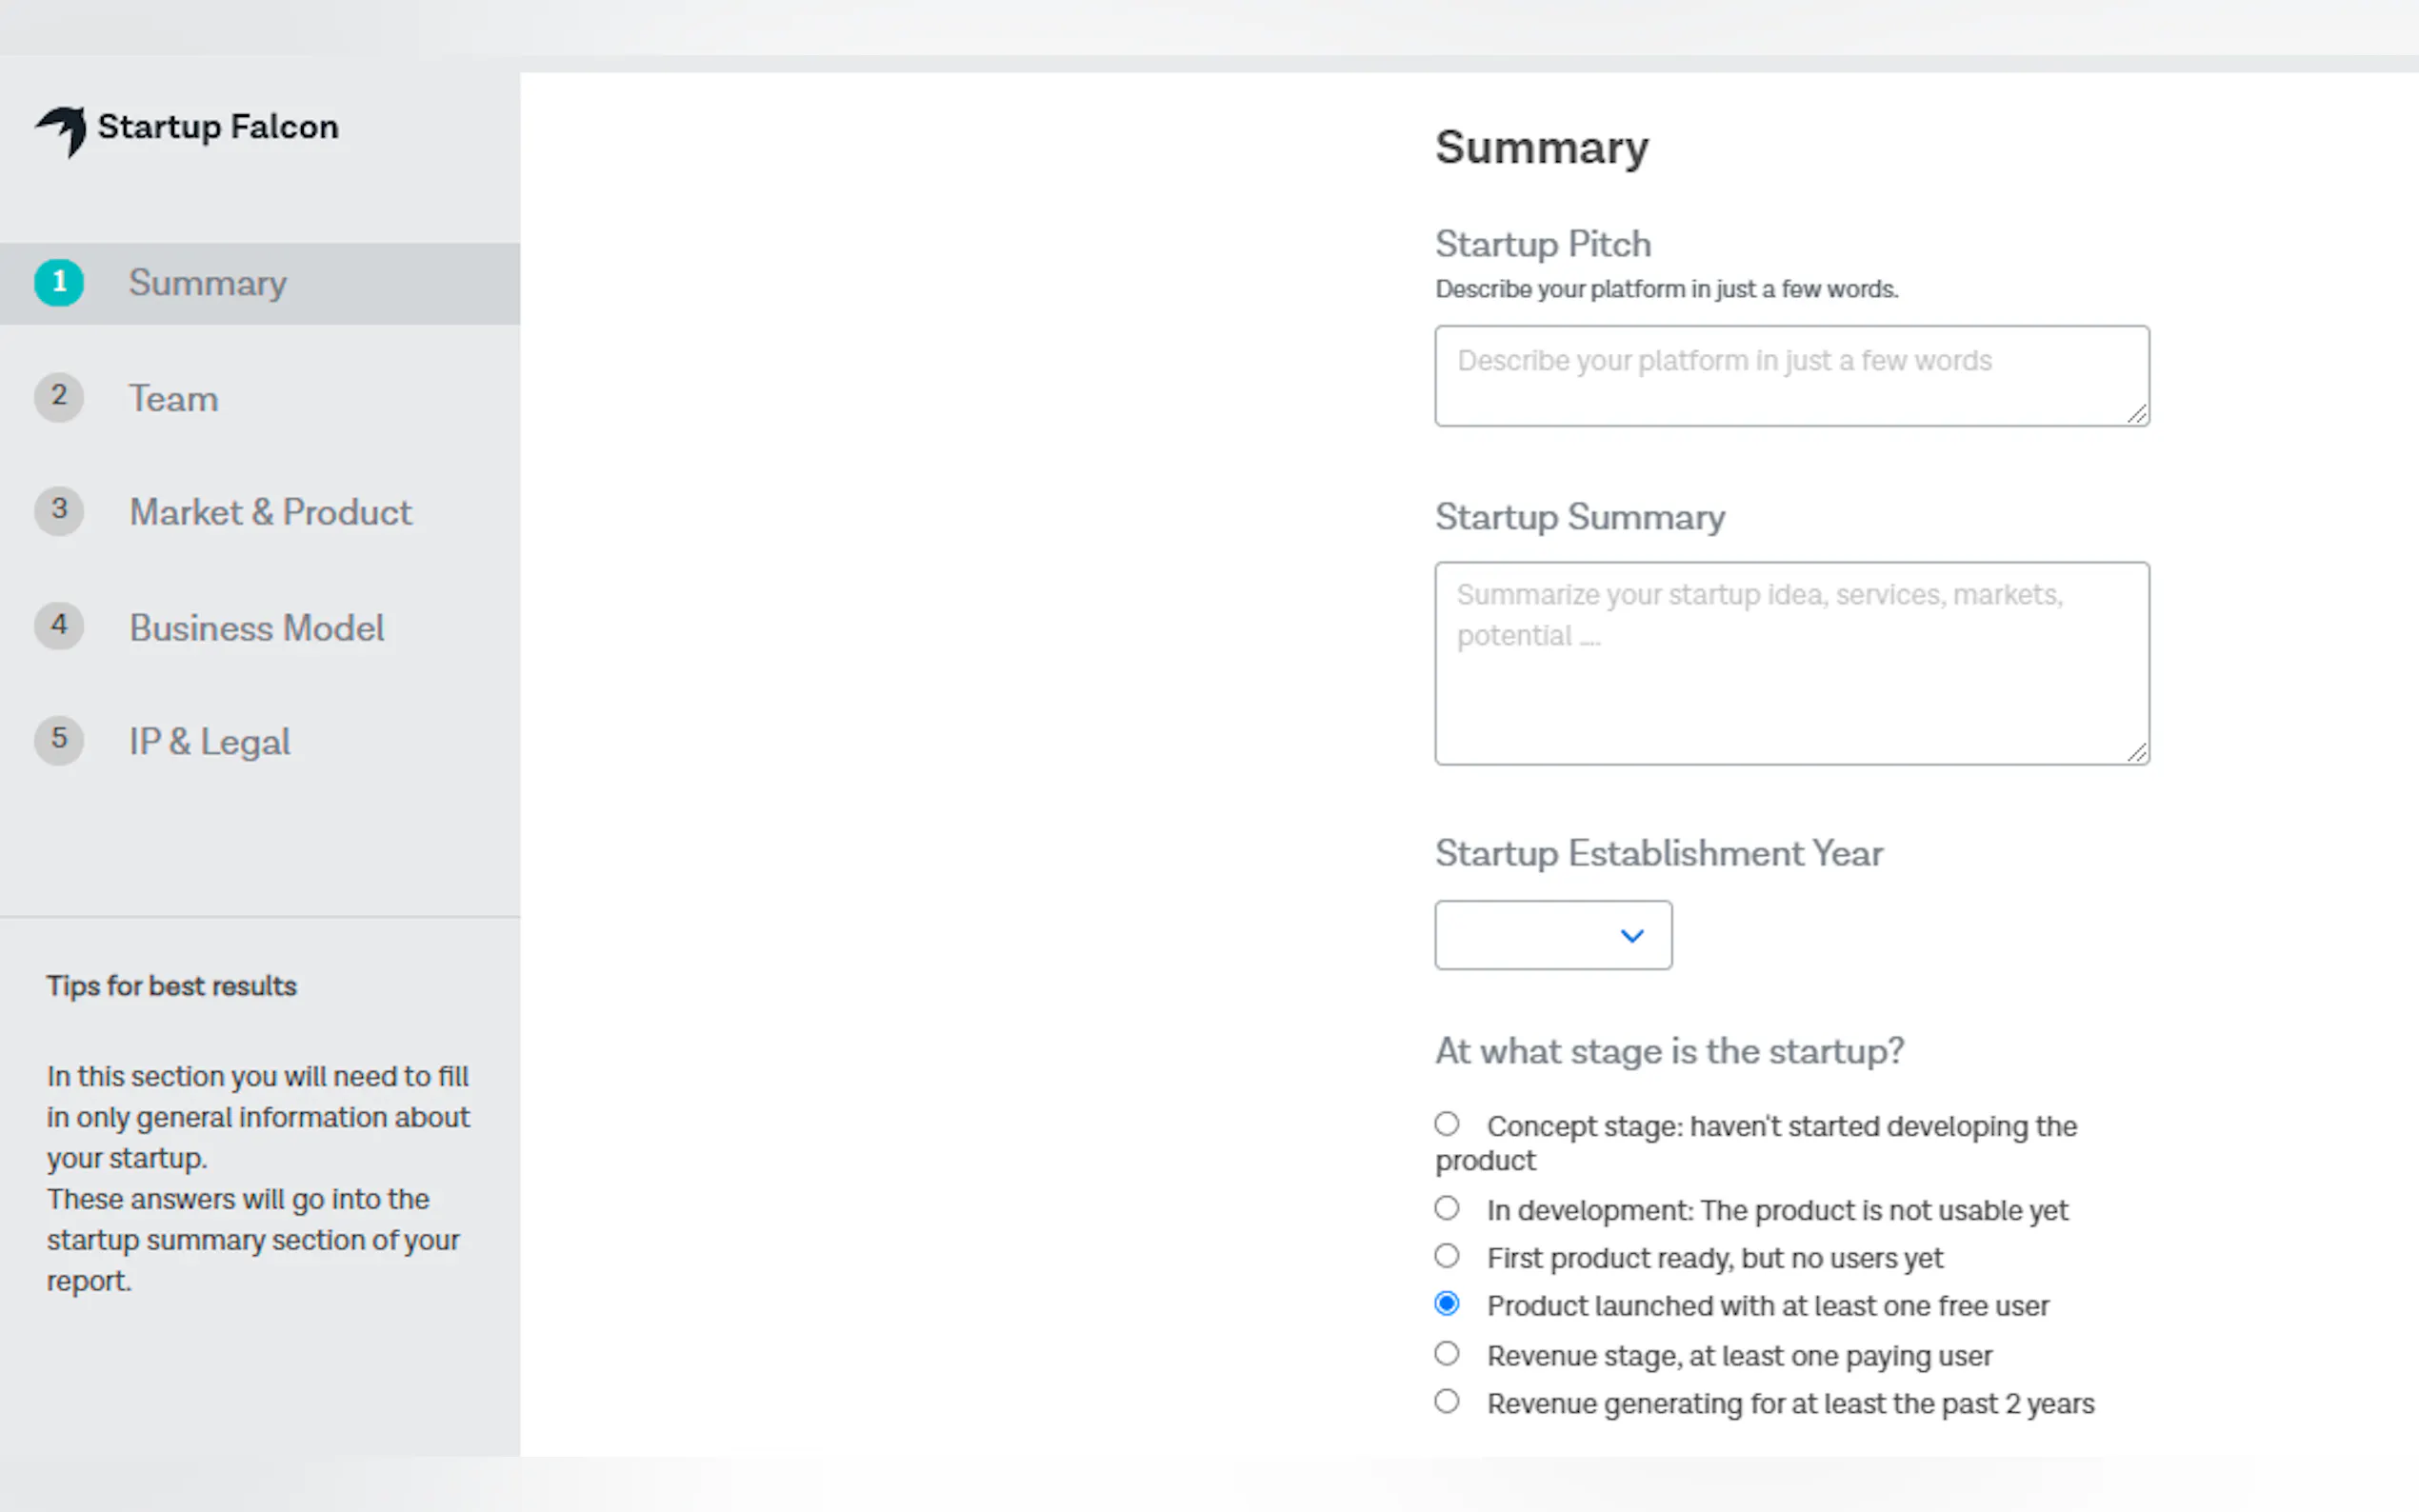
Task: Click step 1 circle icon for Summary
Action: pos(59,282)
